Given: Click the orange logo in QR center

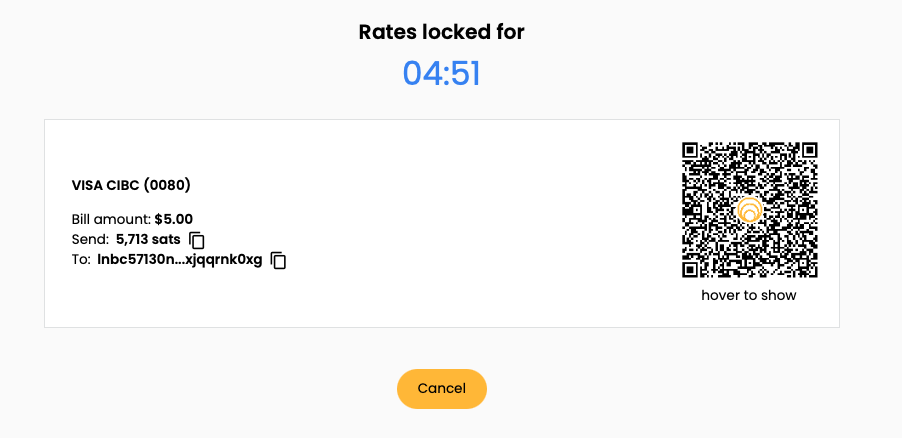Looking at the screenshot, I should coord(750,210).
